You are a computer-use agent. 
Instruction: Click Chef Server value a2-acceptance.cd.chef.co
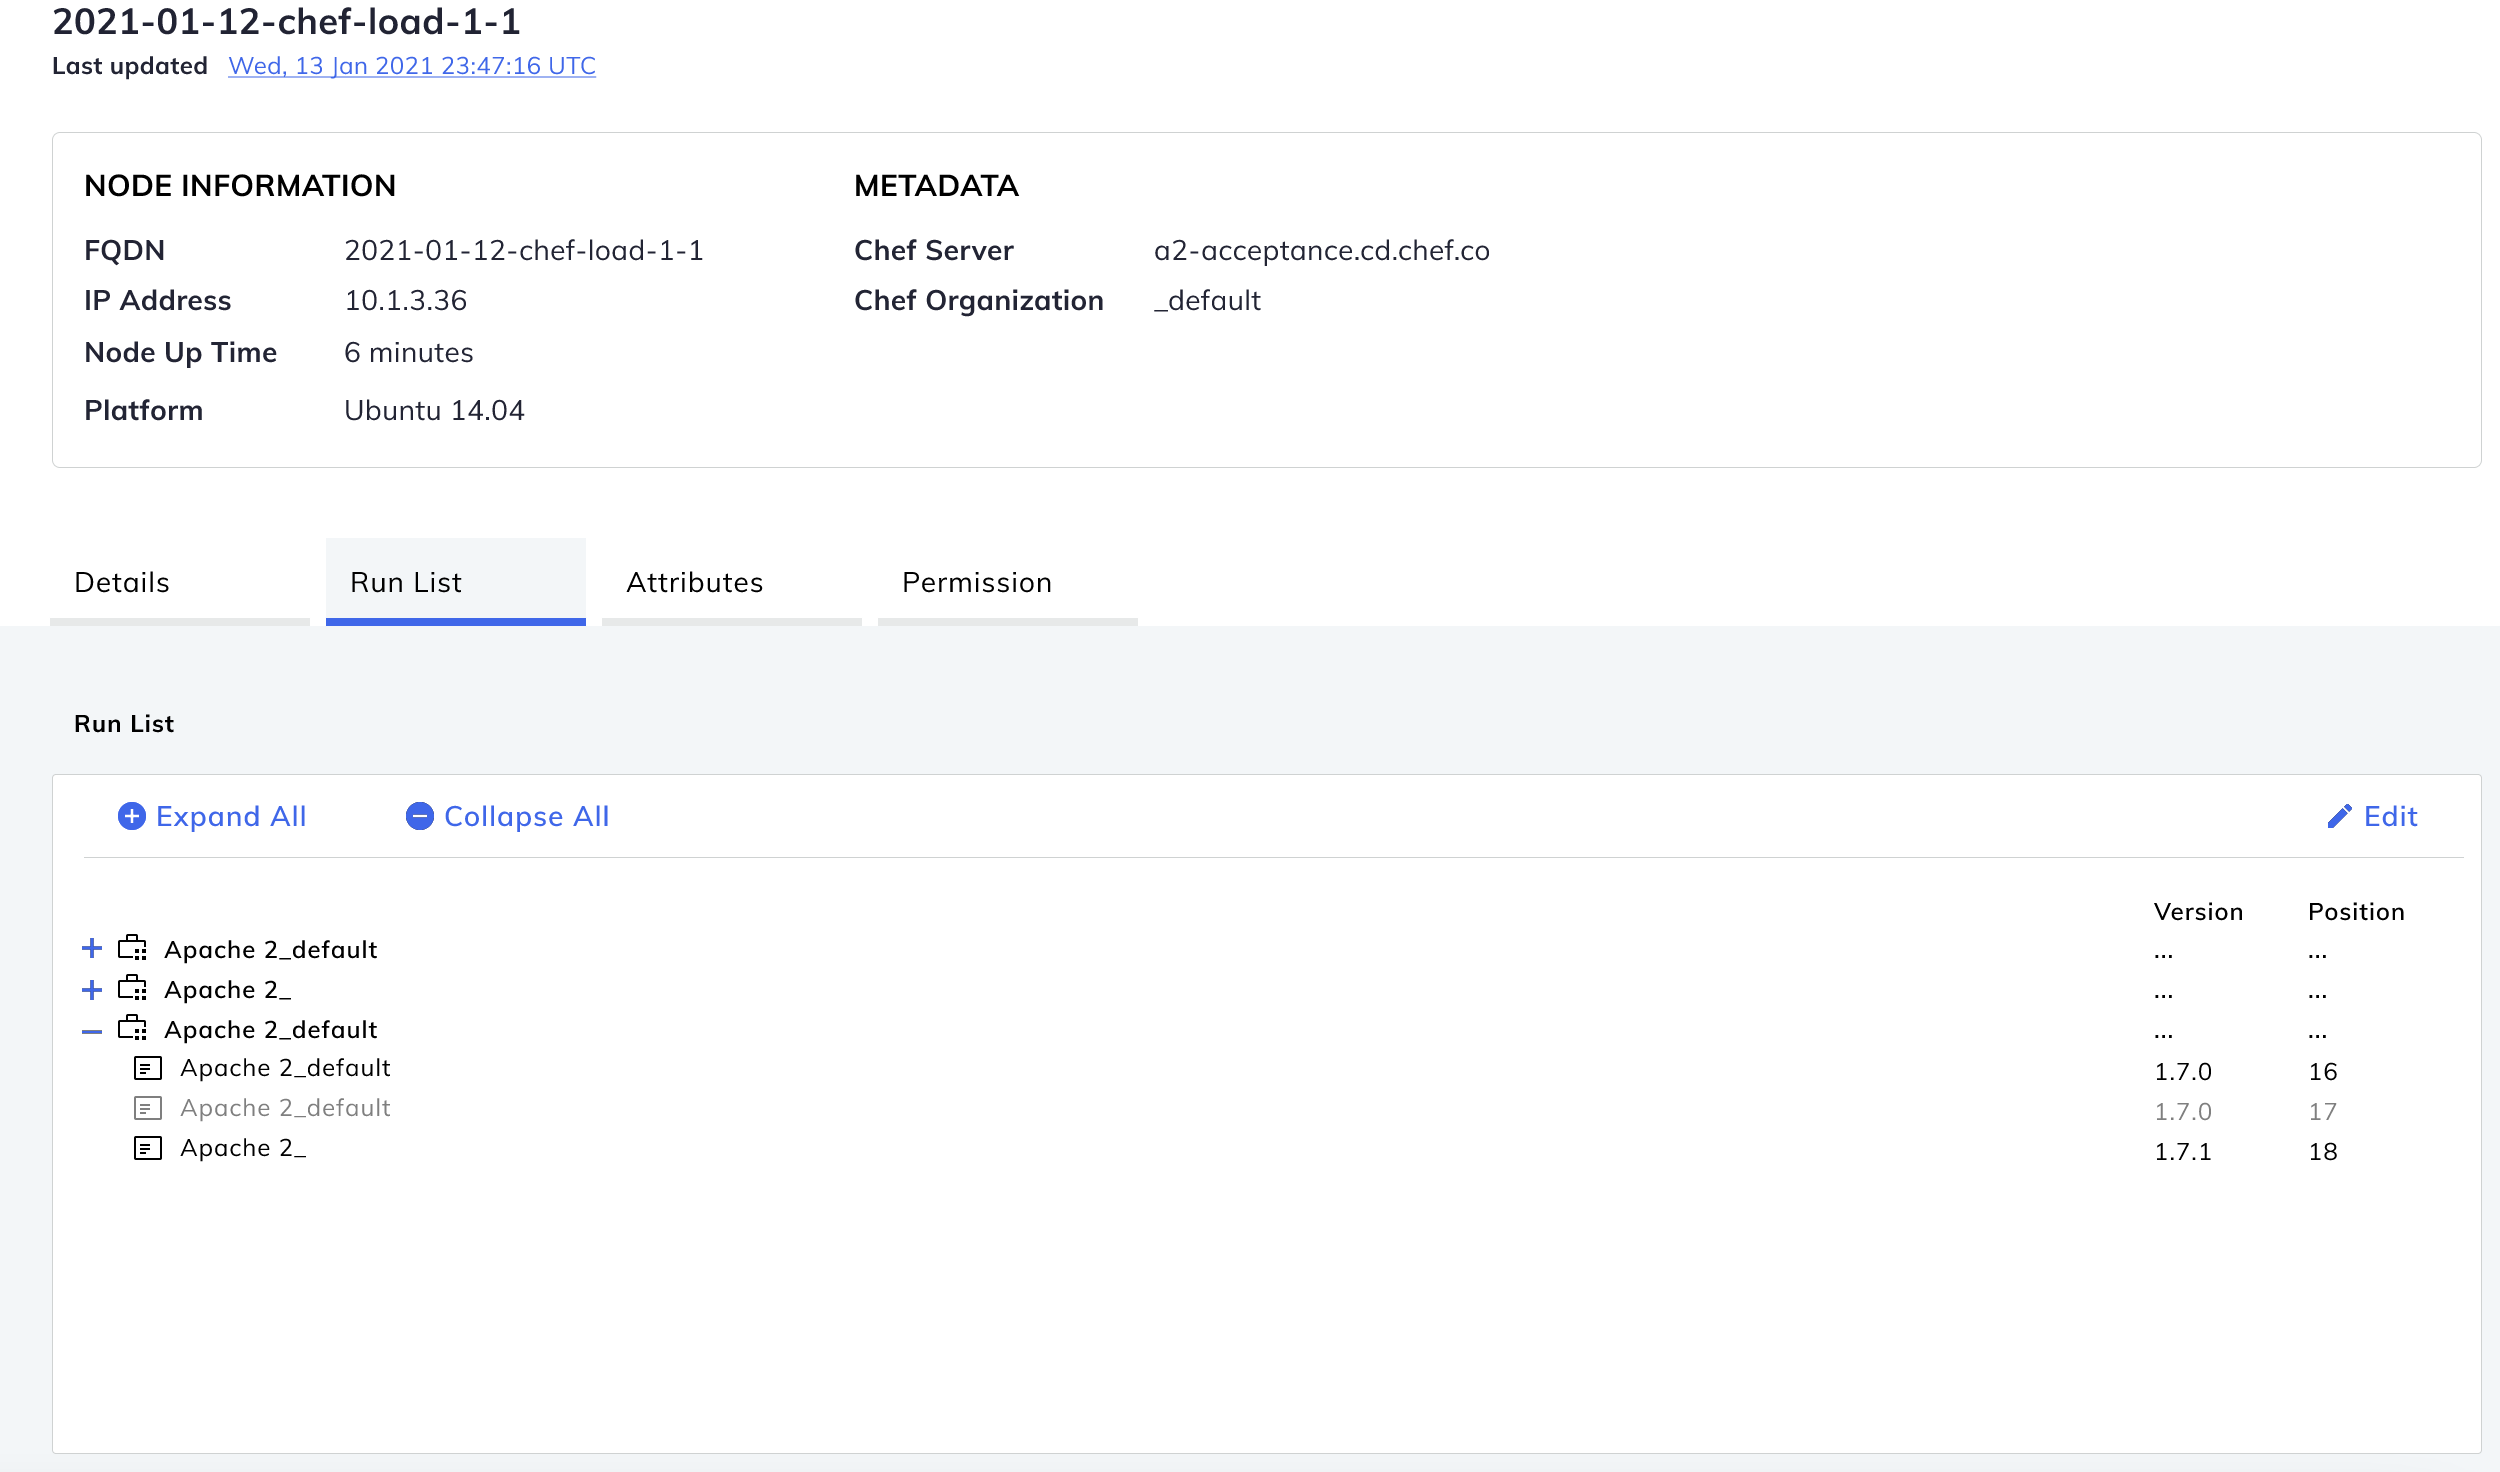click(1322, 251)
